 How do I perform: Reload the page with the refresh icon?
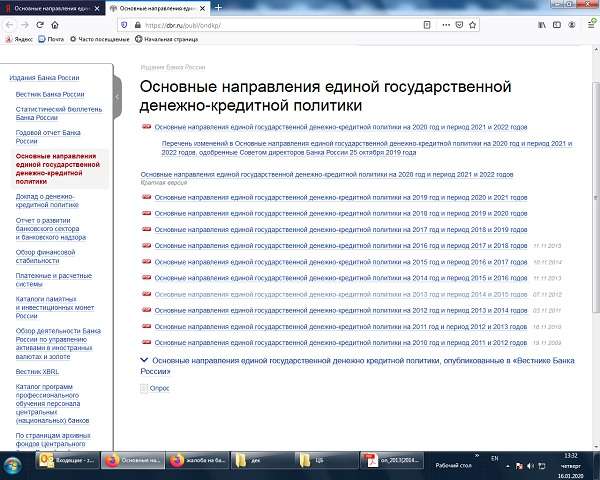[x=40, y=25]
